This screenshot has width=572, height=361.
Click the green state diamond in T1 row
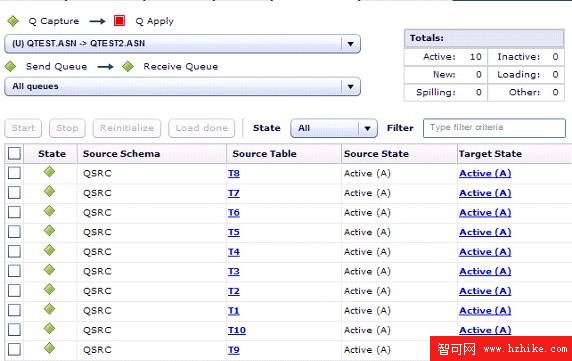pos(49,309)
